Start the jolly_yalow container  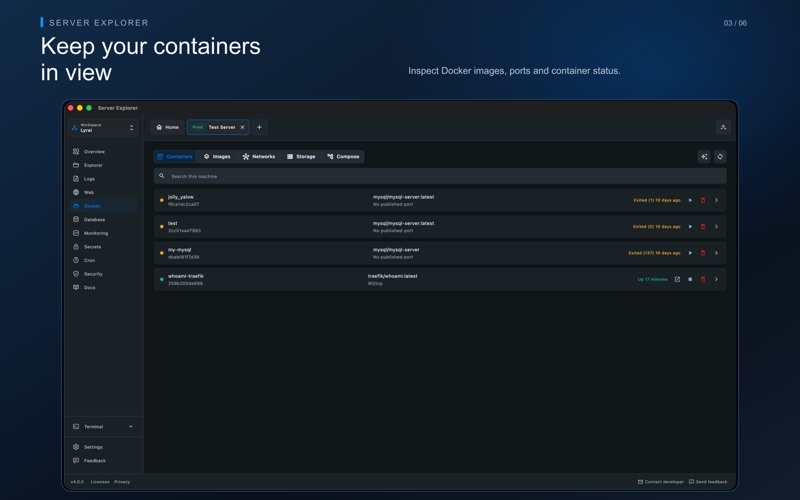point(690,201)
